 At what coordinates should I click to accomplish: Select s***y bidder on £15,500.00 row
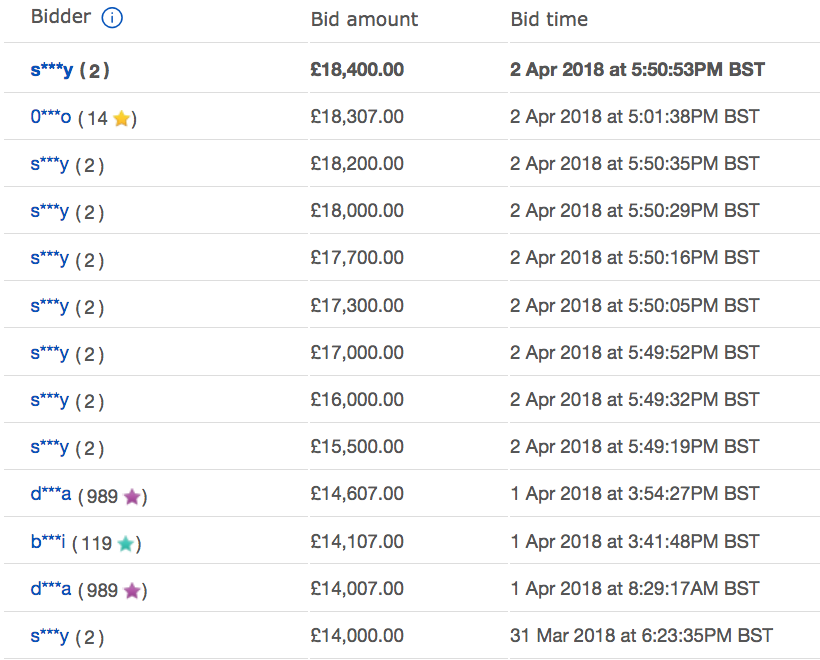point(49,448)
